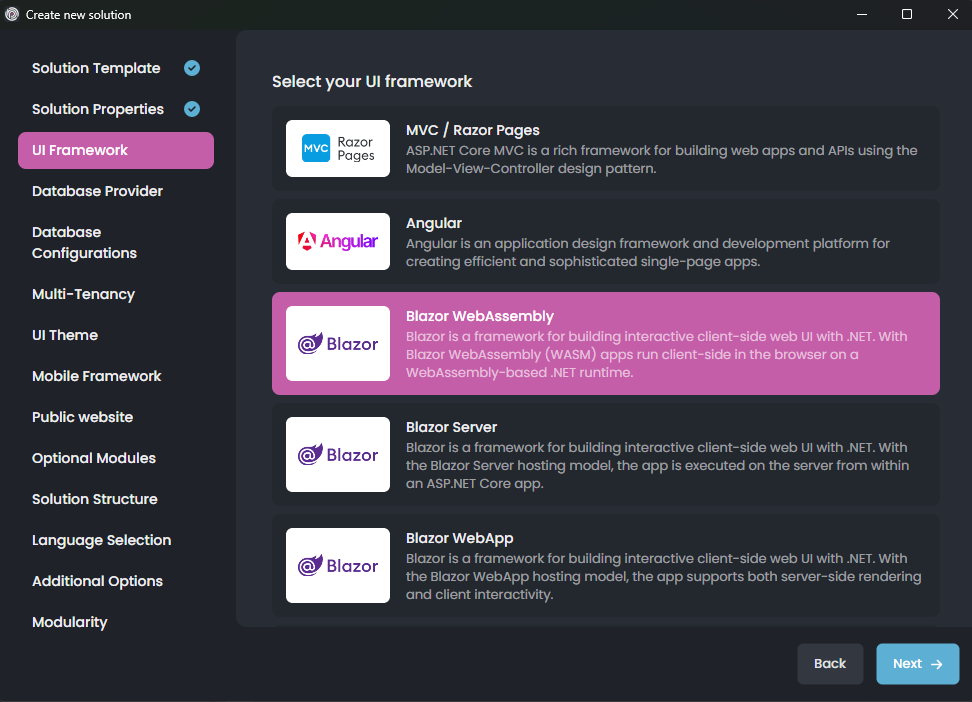
Task: Go to the Database Provider step
Action: pos(97,191)
